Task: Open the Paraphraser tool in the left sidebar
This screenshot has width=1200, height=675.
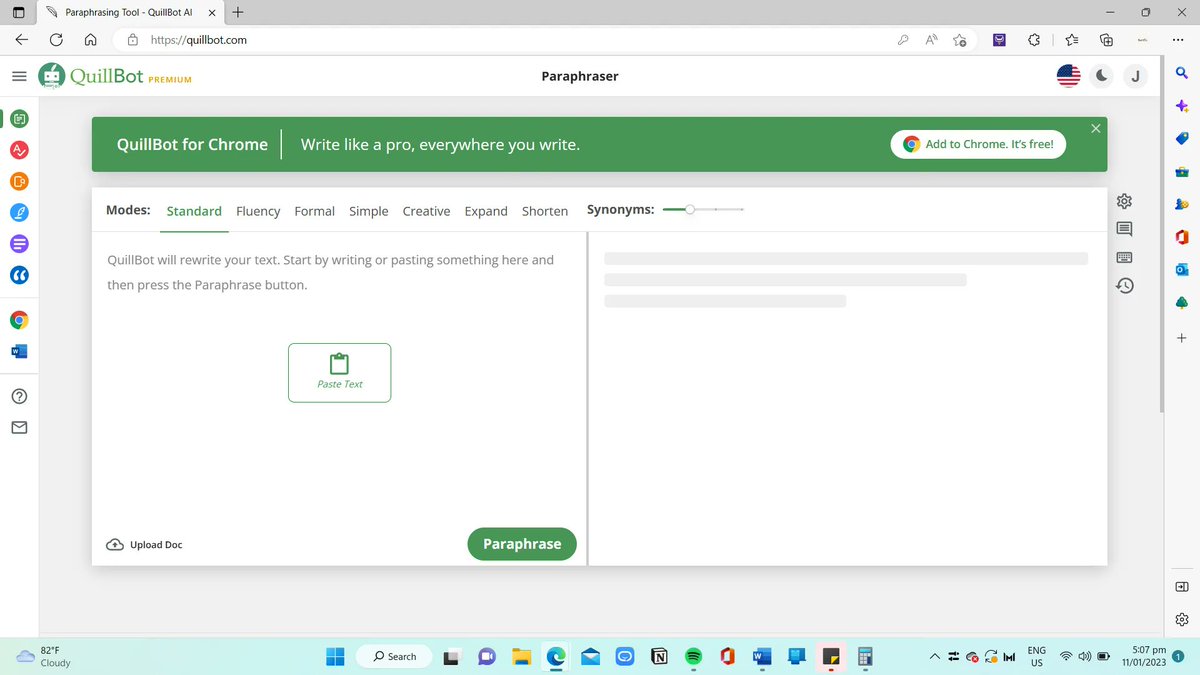Action: (x=20, y=119)
